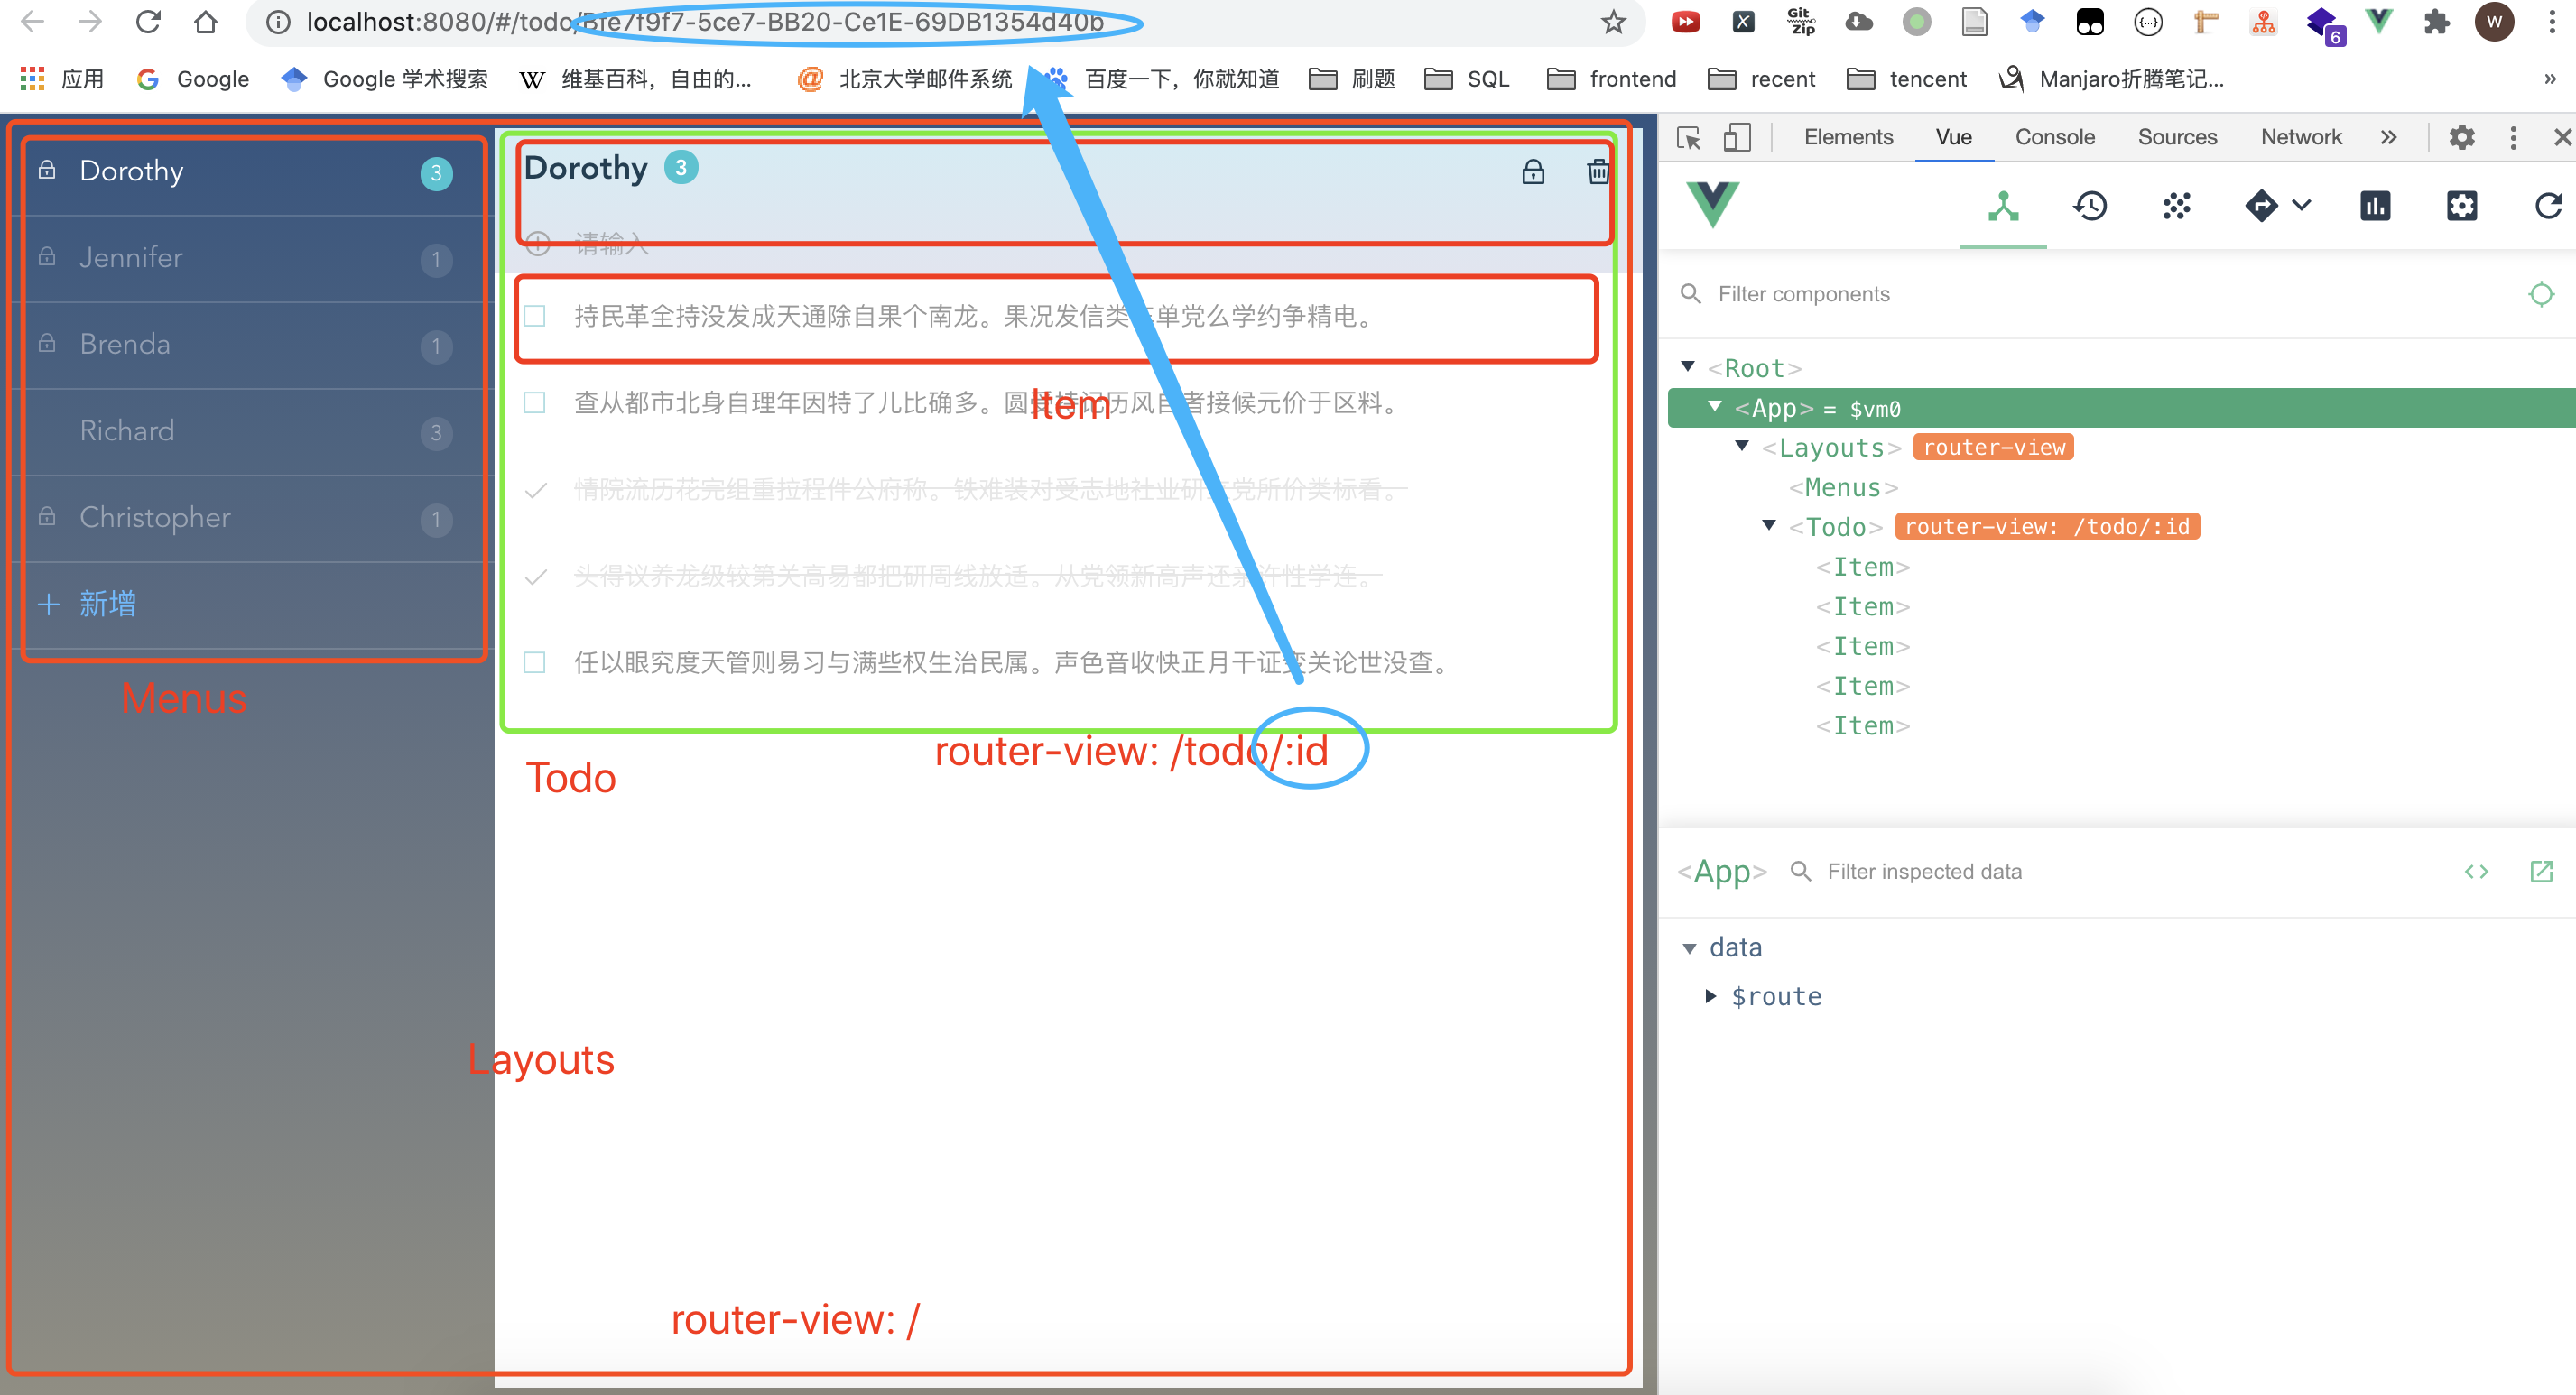Open the performance chart icon in Vue devtools

[x=2375, y=206]
